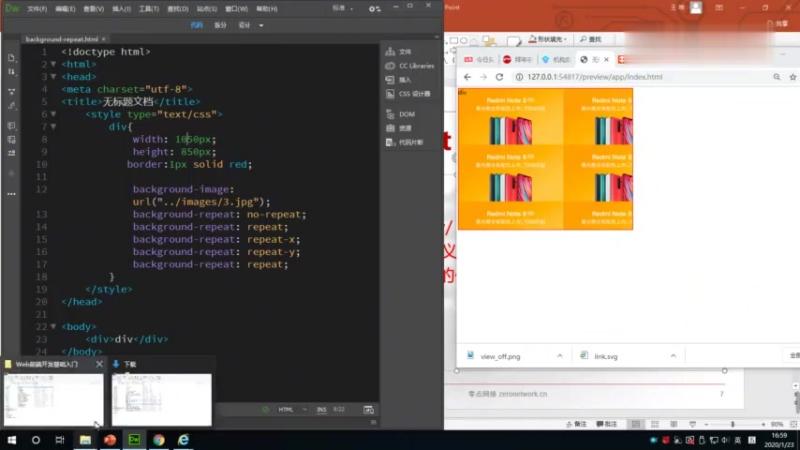Open Dreamweaver 文件 (File) menu
This screenshot has height=450, width=800.
37,9
